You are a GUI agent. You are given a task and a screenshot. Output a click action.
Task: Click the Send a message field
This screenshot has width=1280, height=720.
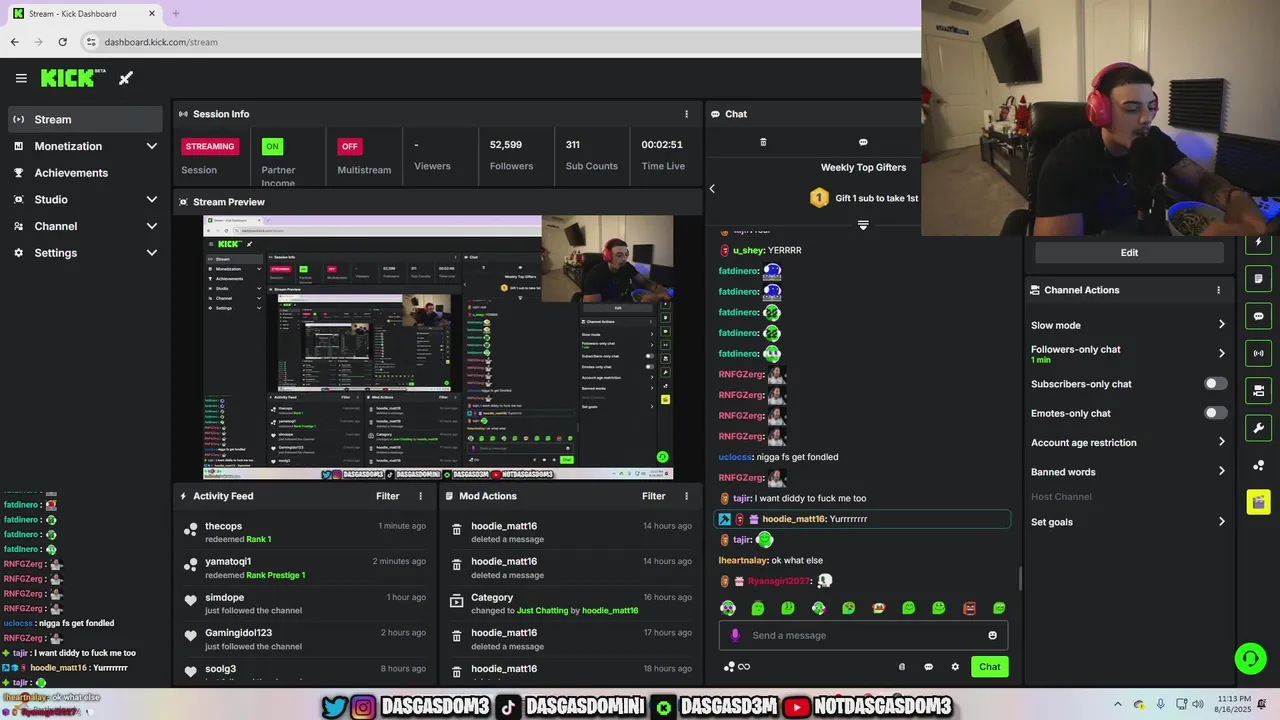864,635
